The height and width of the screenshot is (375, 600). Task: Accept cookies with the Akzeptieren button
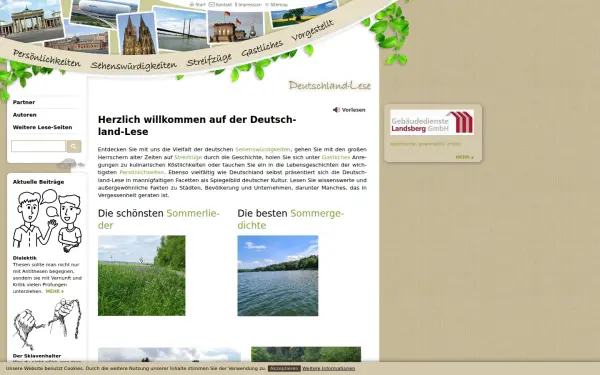coord(284,368)
